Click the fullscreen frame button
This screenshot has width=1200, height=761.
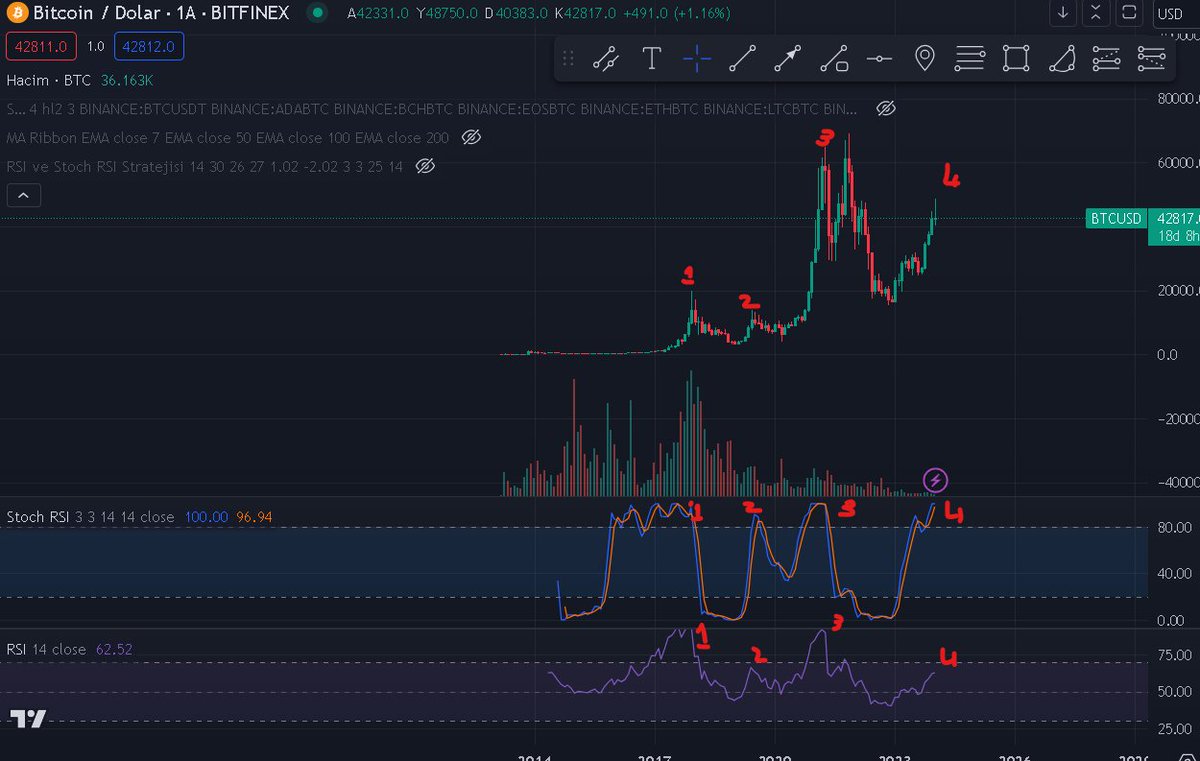pyautogui.click(x=1130, y=14)
